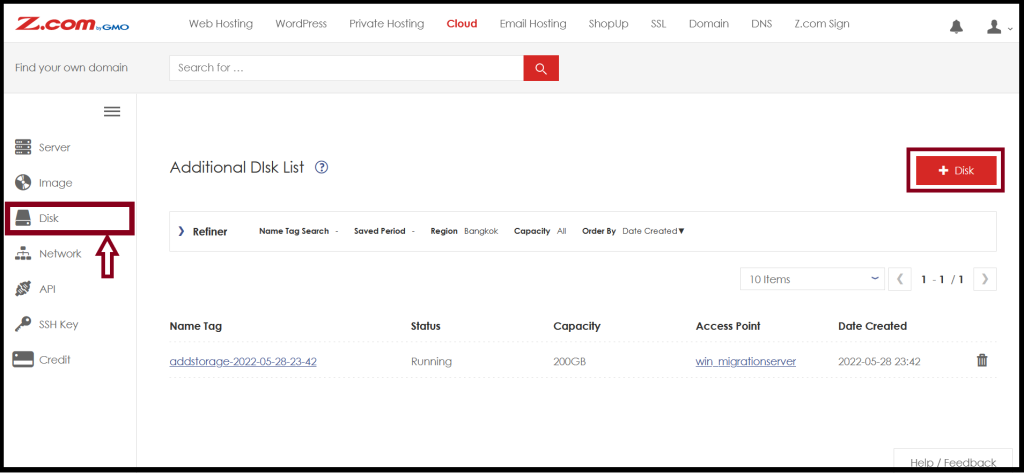Click the Server icon in sidebar
1024x473 pixels.
coord(23,147)
